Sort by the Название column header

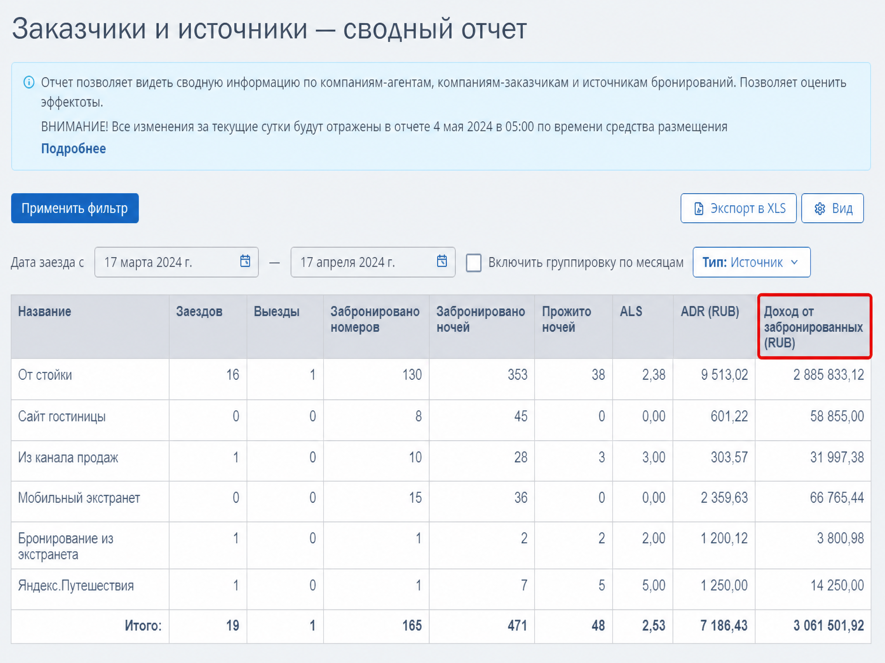[45, 311]
